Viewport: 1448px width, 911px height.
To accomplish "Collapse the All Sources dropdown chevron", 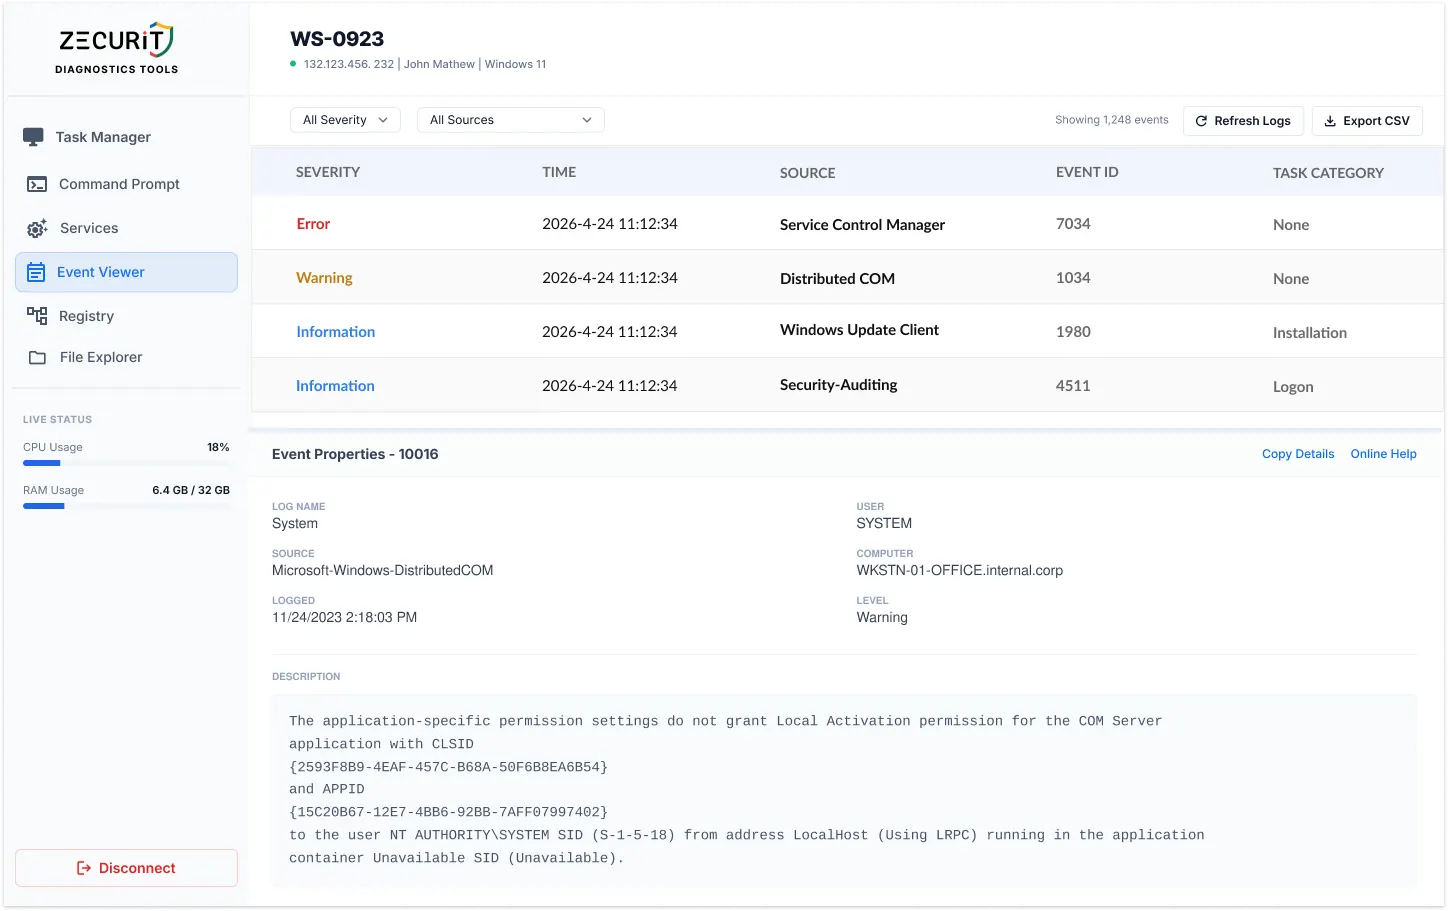I will point(589,119).
